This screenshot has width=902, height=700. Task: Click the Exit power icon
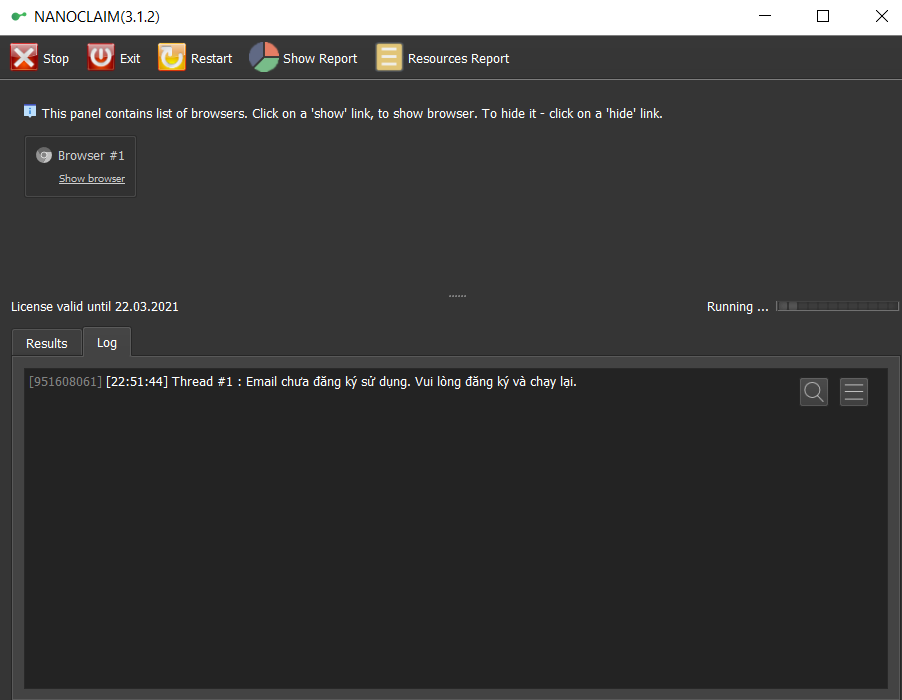[x=101, y=58]
